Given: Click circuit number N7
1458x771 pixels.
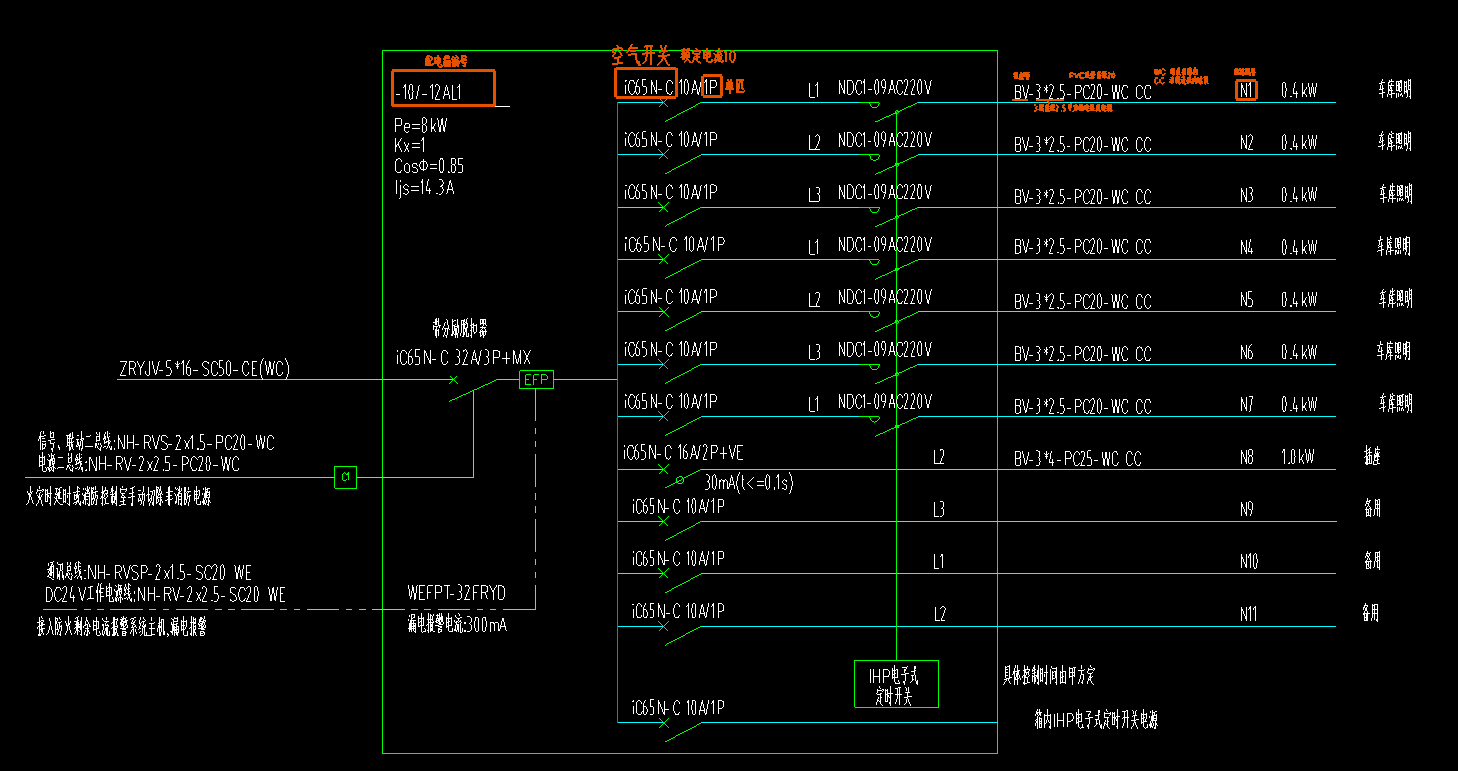Looking at the screenshot, I should (1246, 404).
